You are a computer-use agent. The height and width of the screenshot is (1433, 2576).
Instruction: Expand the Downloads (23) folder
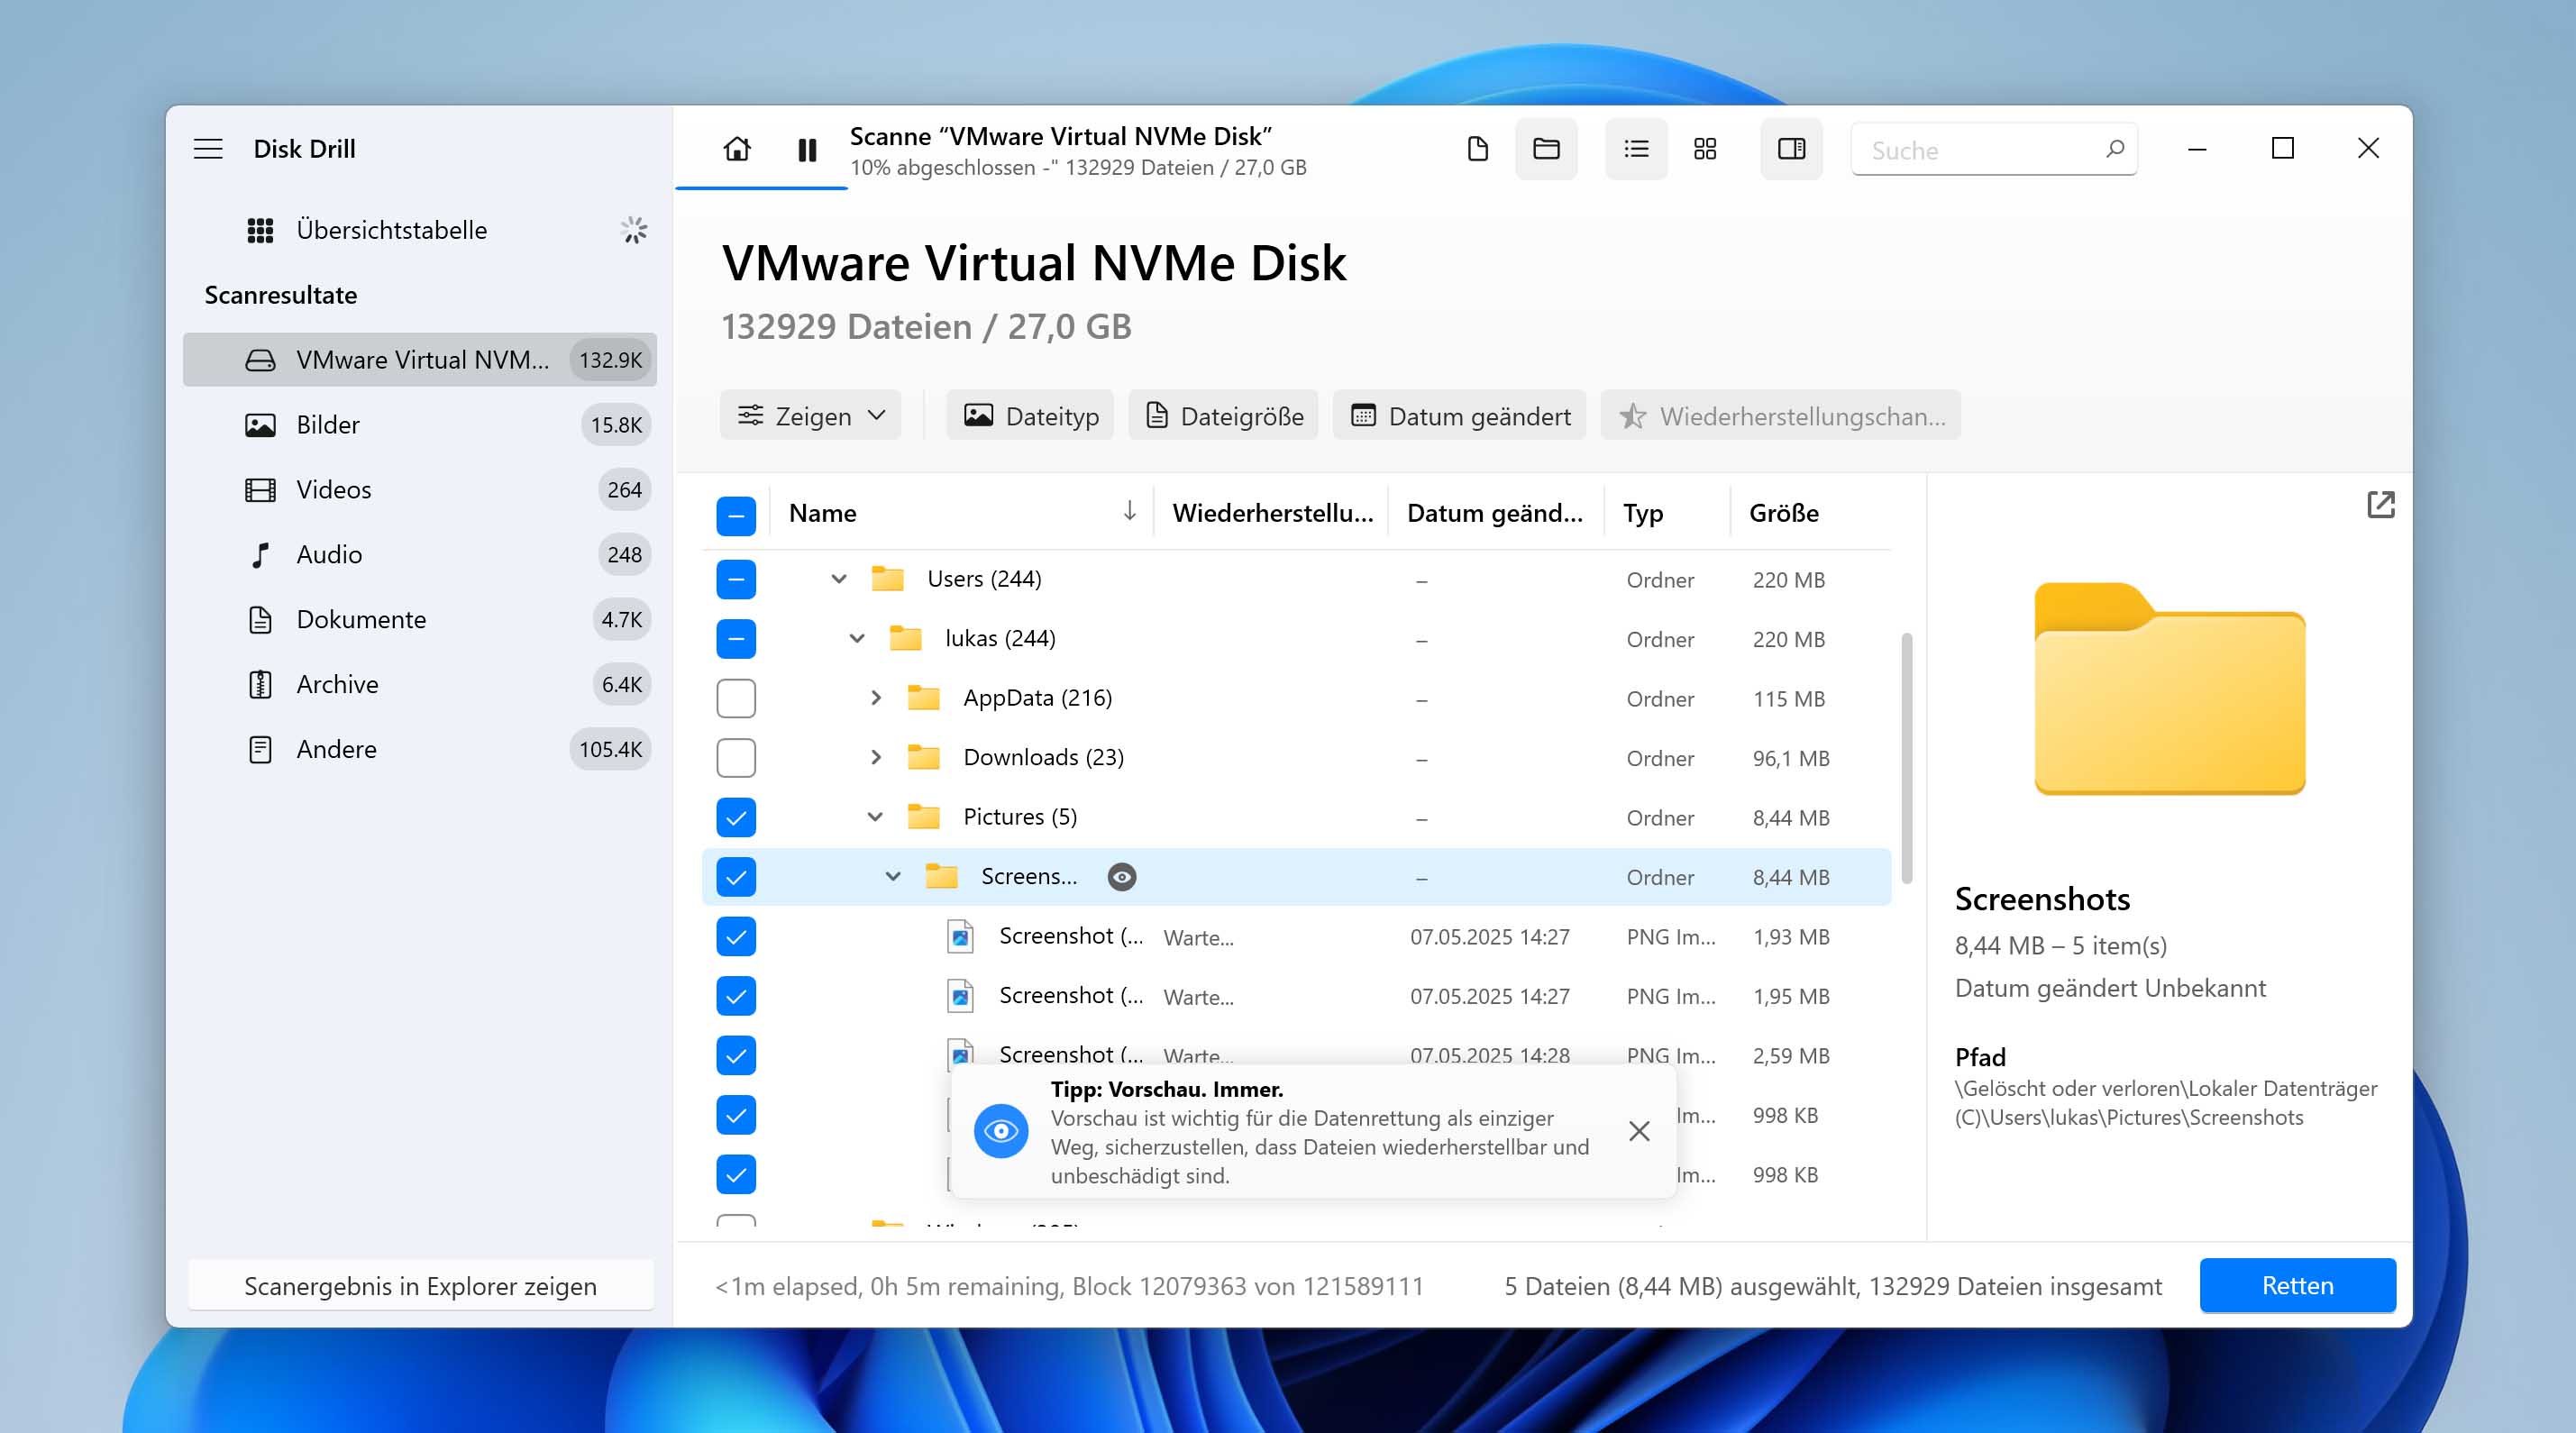876,758
